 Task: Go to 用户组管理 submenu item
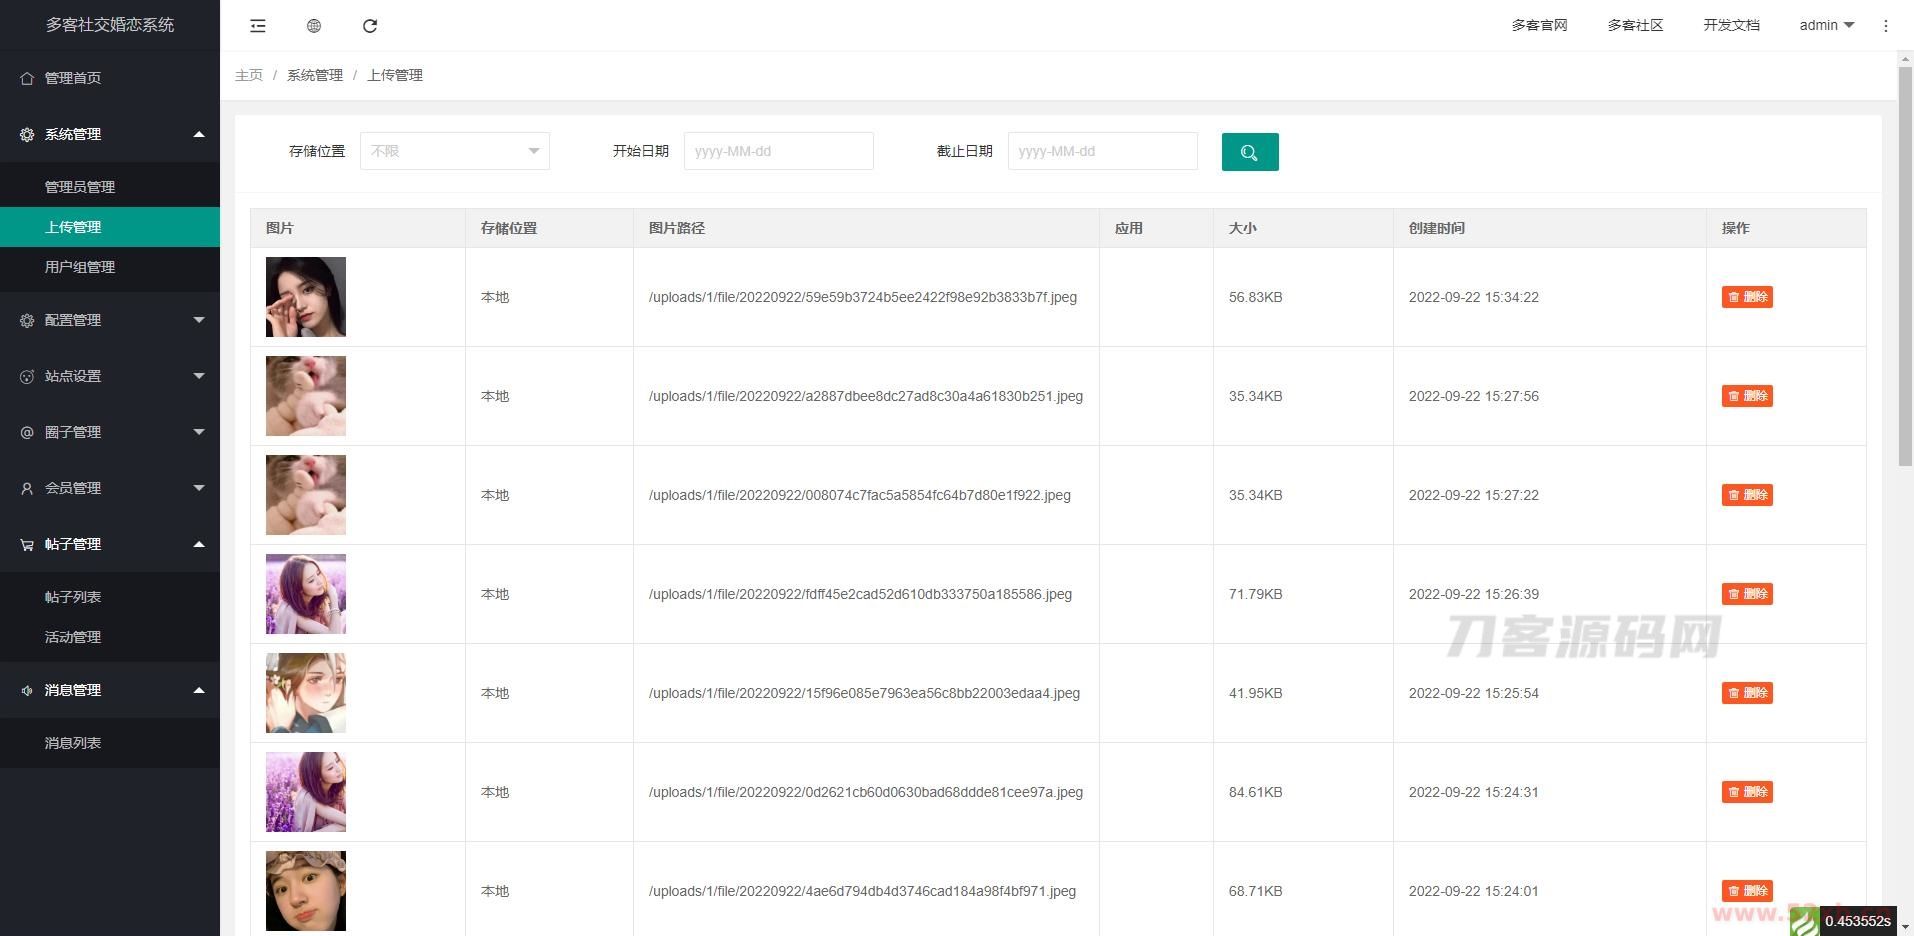click(80, 267)
